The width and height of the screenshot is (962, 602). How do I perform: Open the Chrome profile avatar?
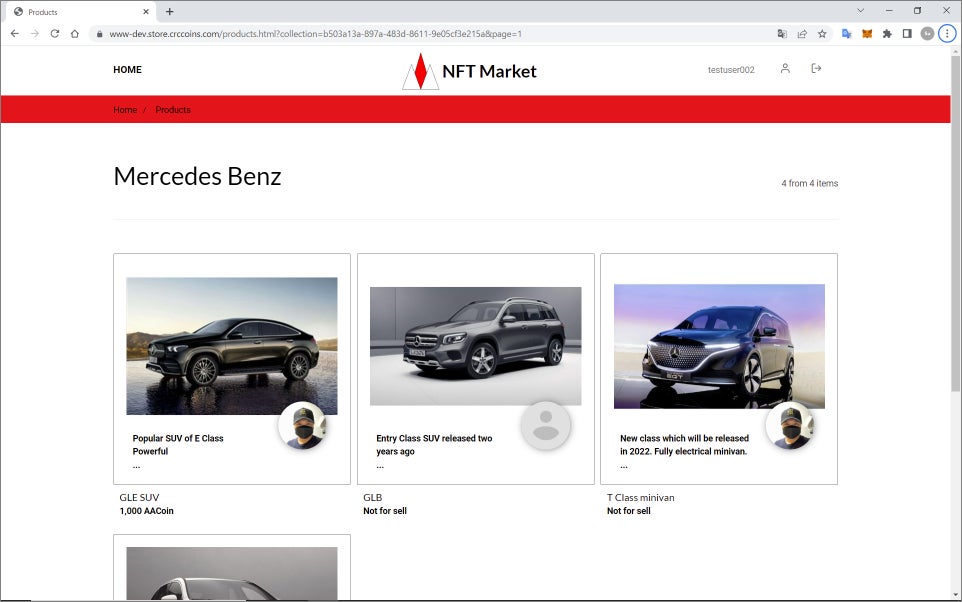pos(927,34)
